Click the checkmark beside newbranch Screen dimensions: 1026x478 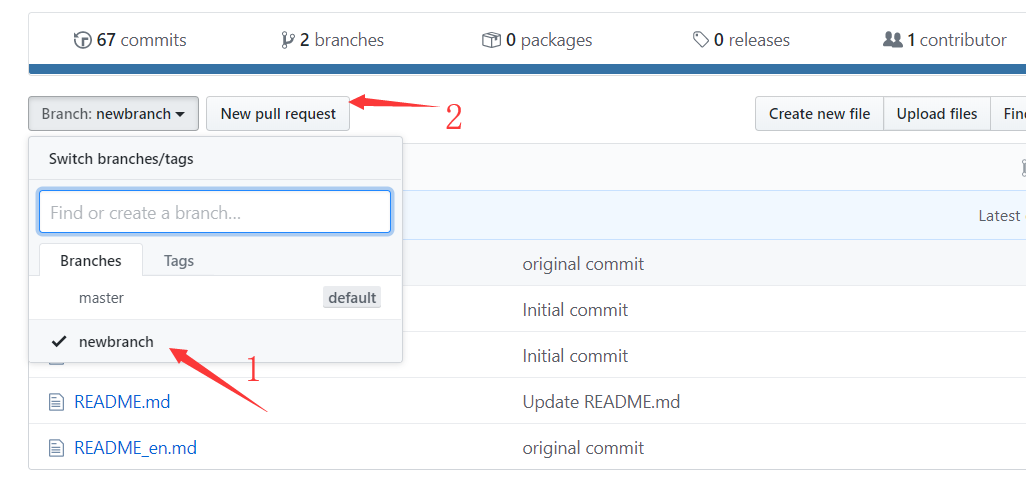coord(59,342)
